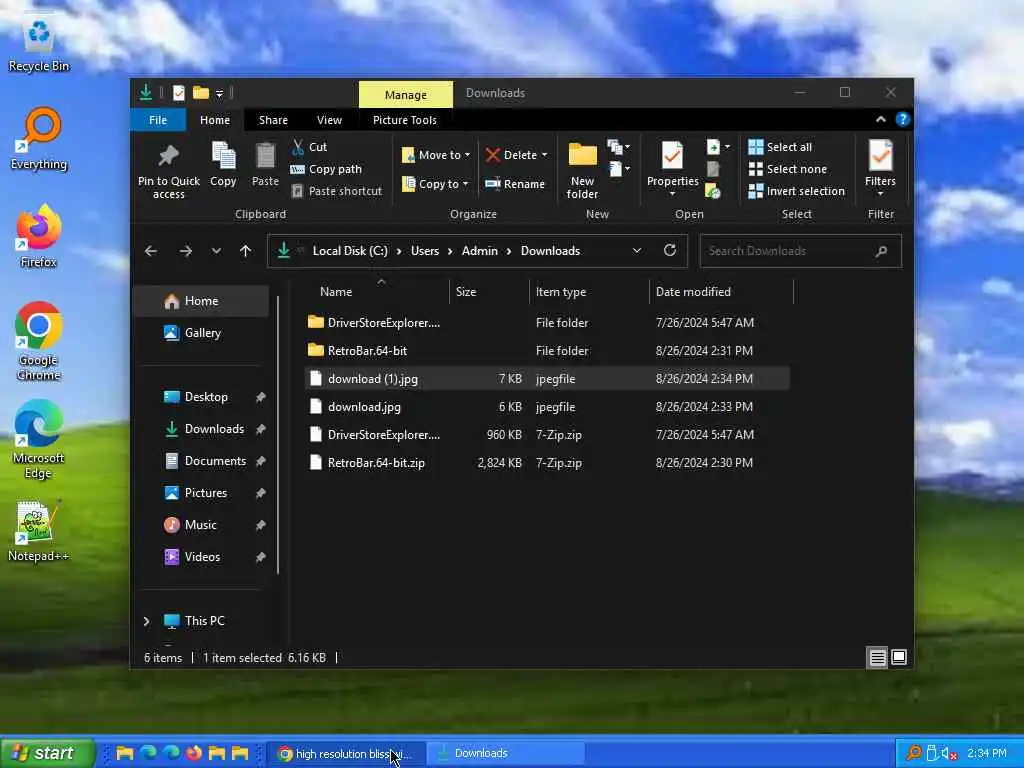Open the Recycle Bin icon
Screen dimensions: 1024x768
pos(39,40)
